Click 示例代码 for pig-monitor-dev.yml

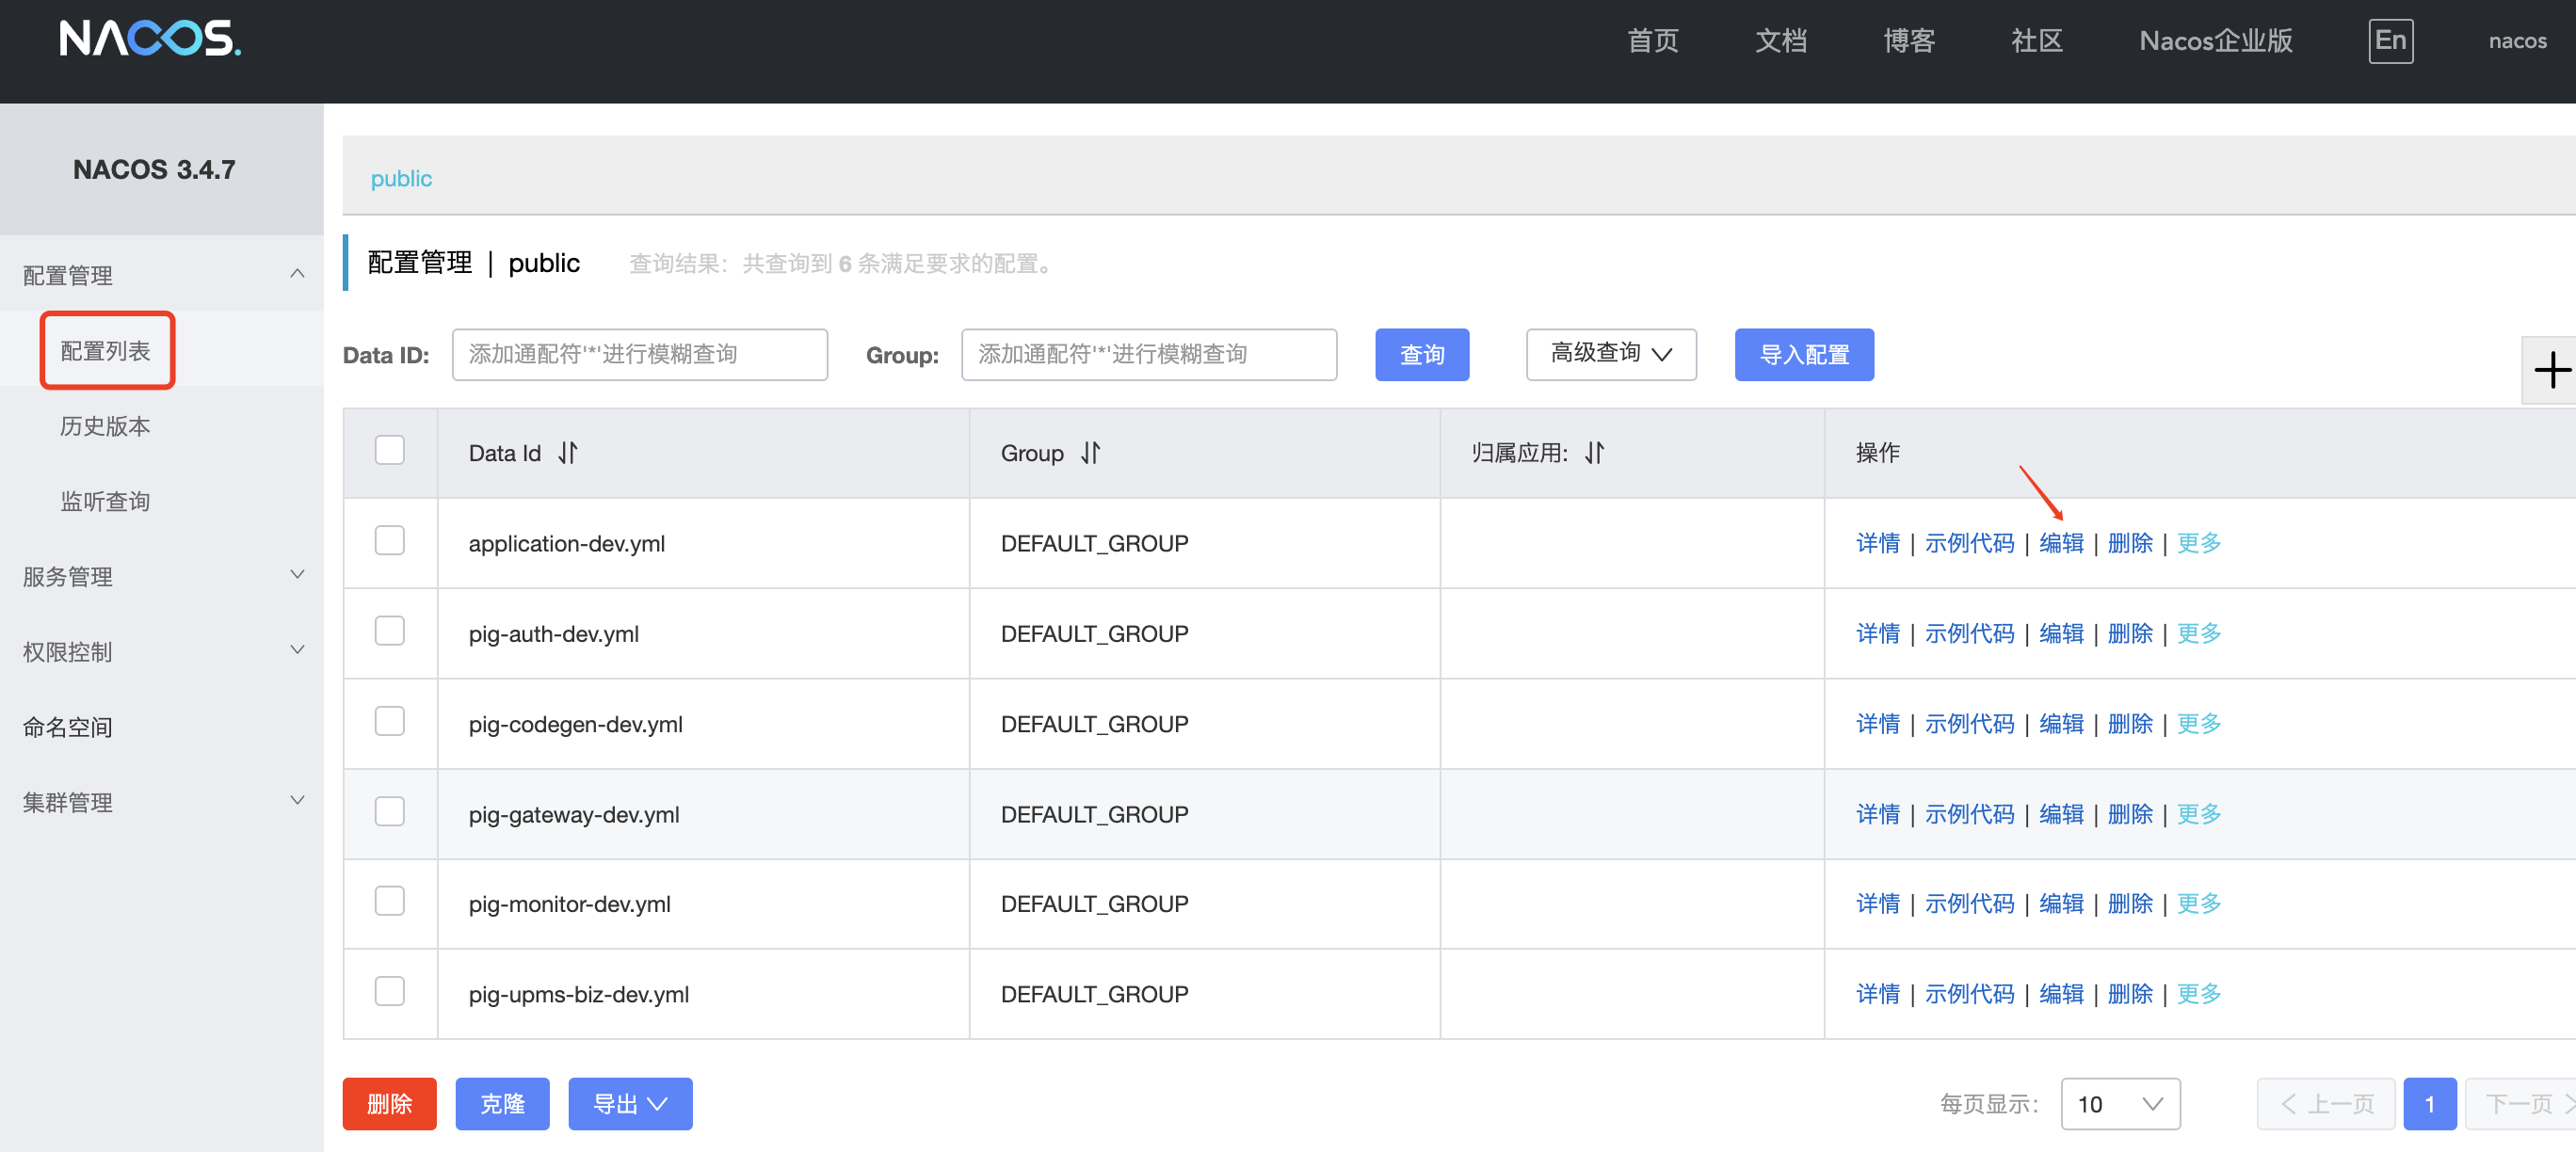click(x=1969, y=904)
